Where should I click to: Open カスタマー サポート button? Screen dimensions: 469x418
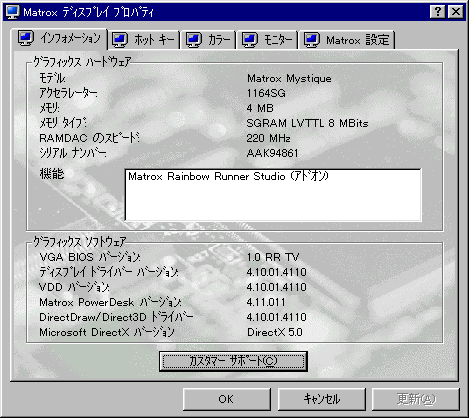pos(233,361)
